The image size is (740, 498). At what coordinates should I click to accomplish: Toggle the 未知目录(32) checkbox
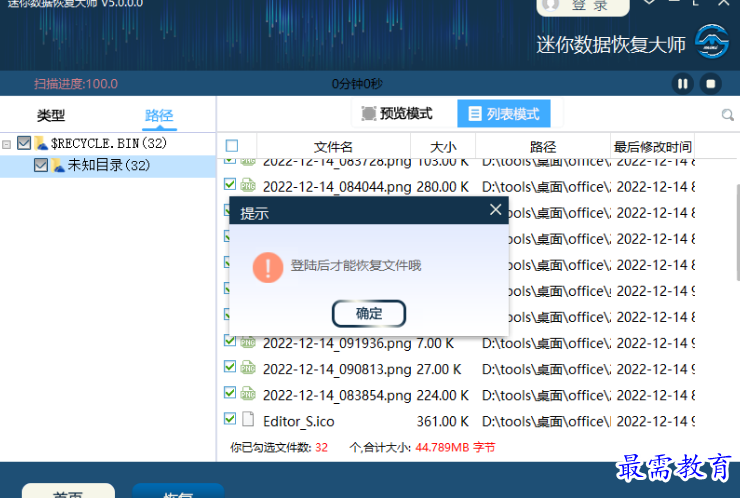point(41,165)
